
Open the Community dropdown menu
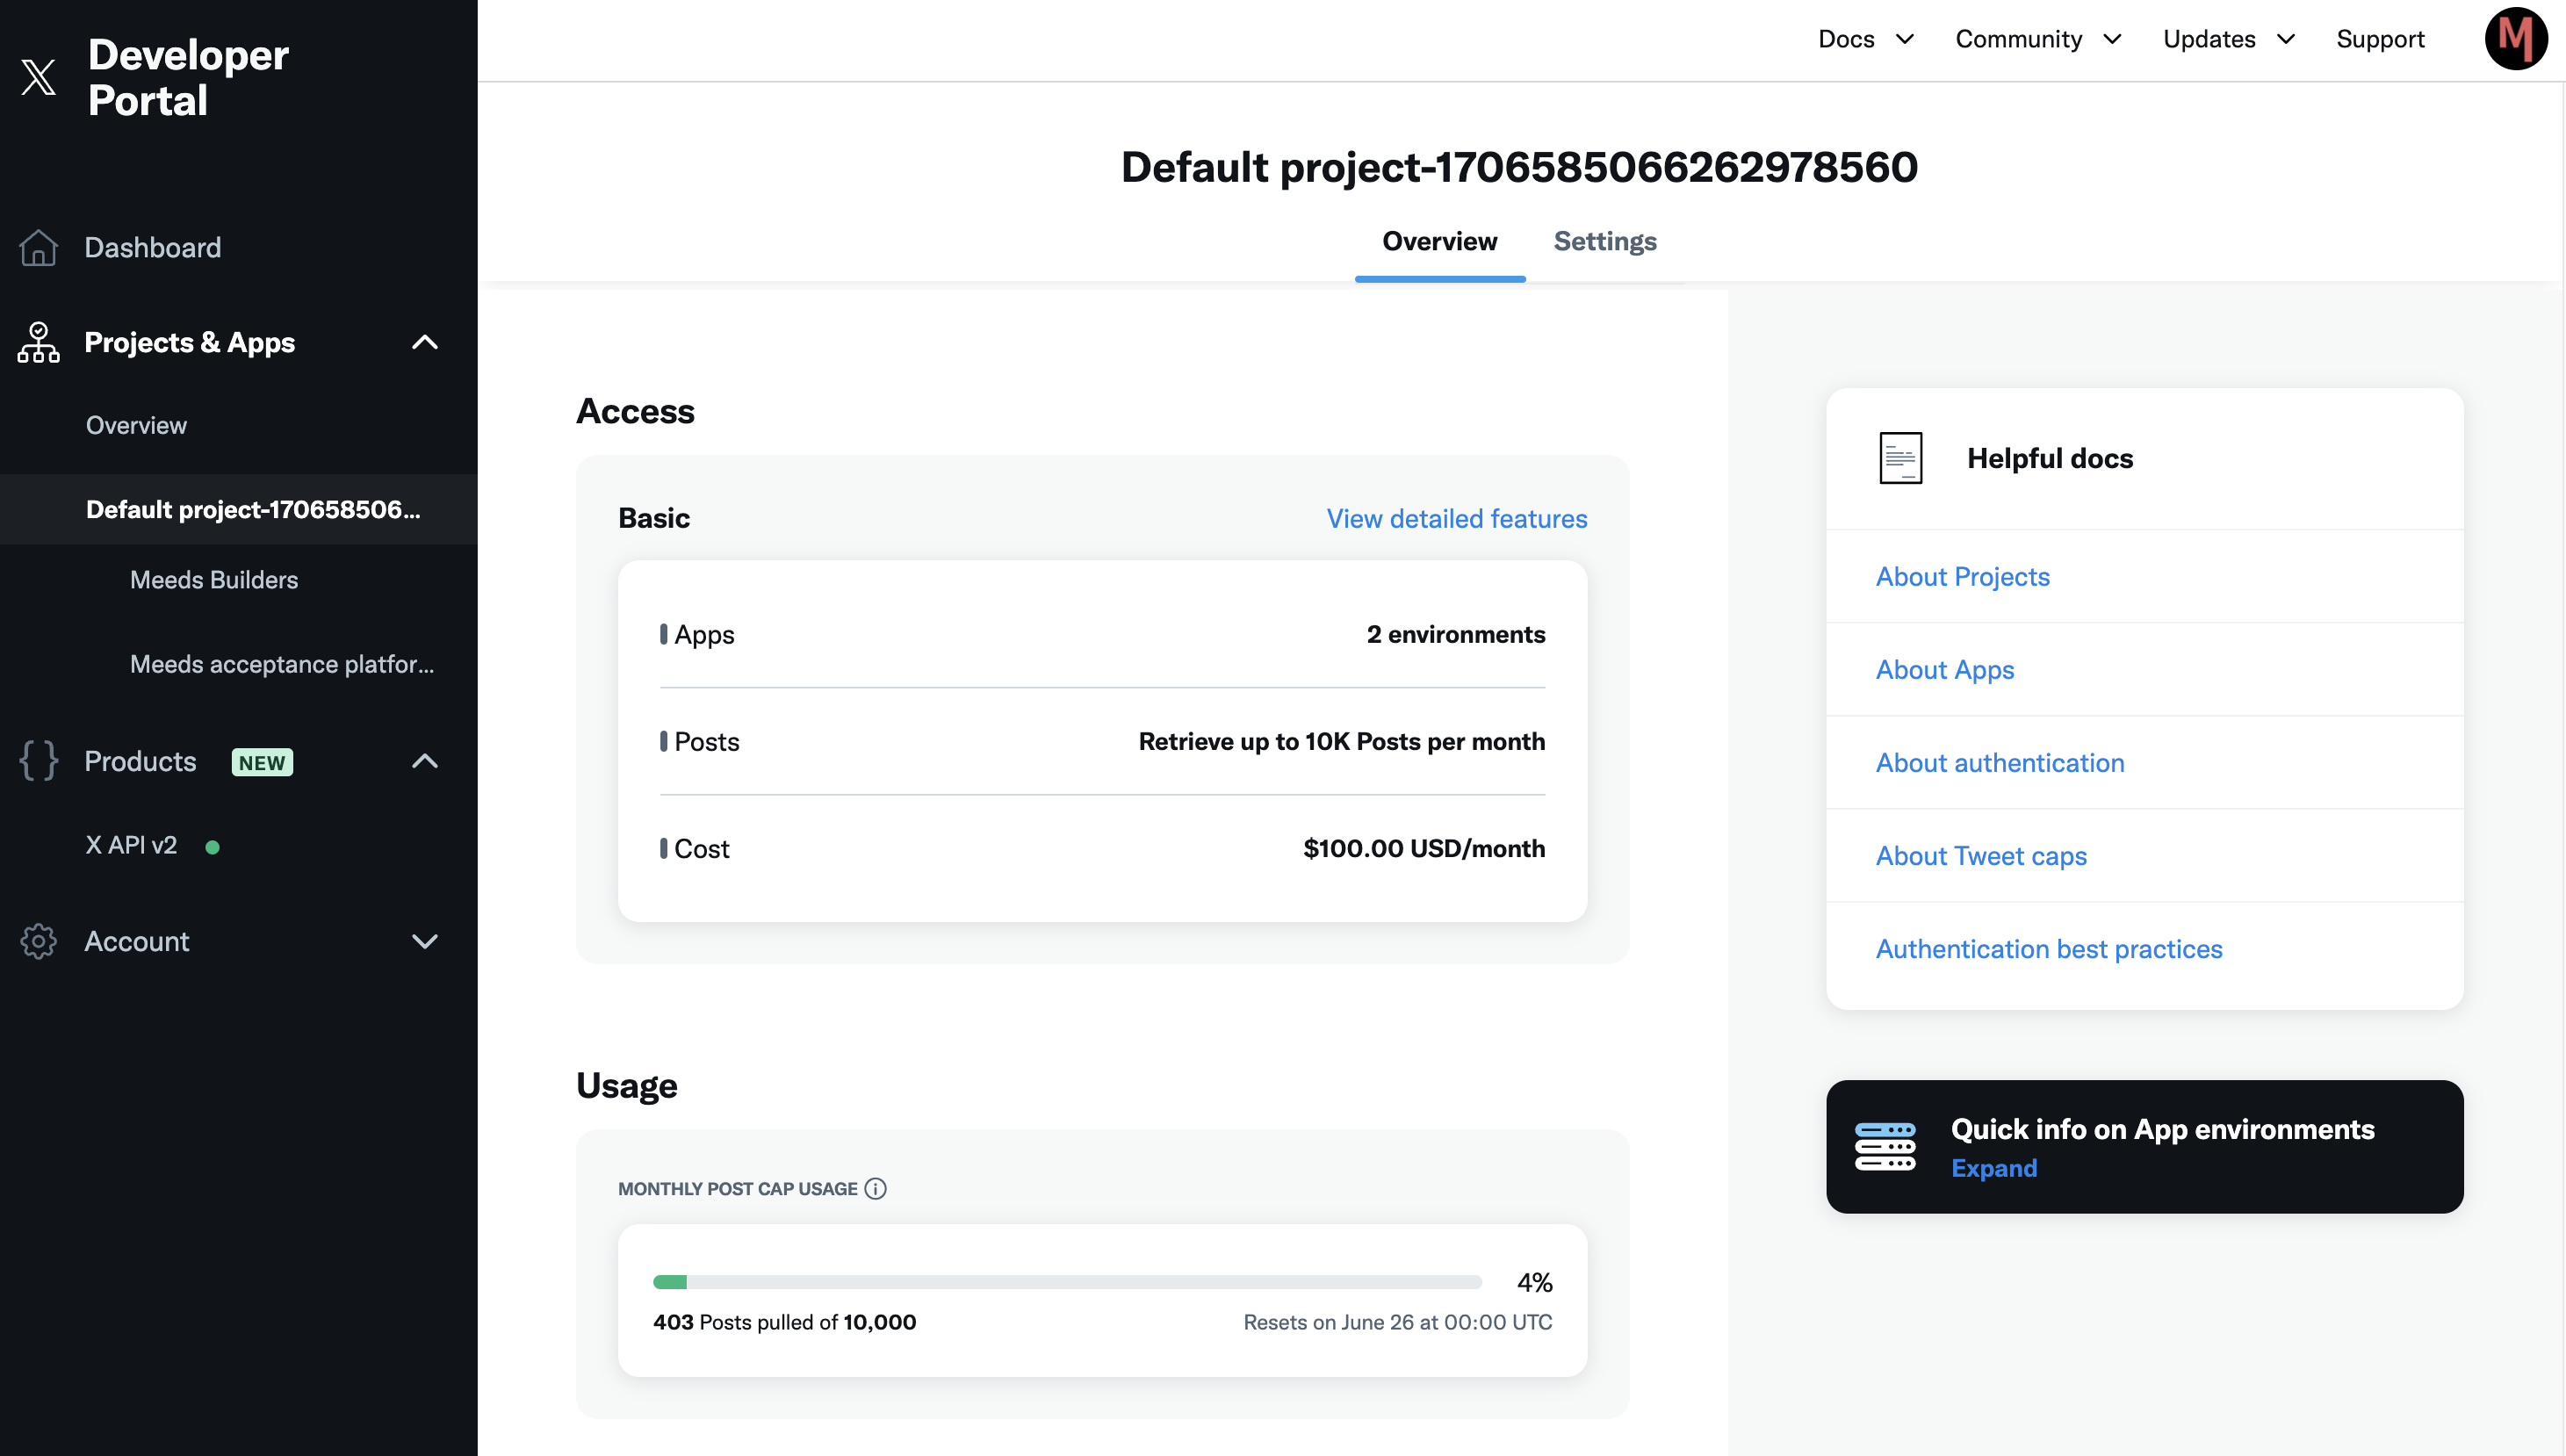click(2037, 39)
